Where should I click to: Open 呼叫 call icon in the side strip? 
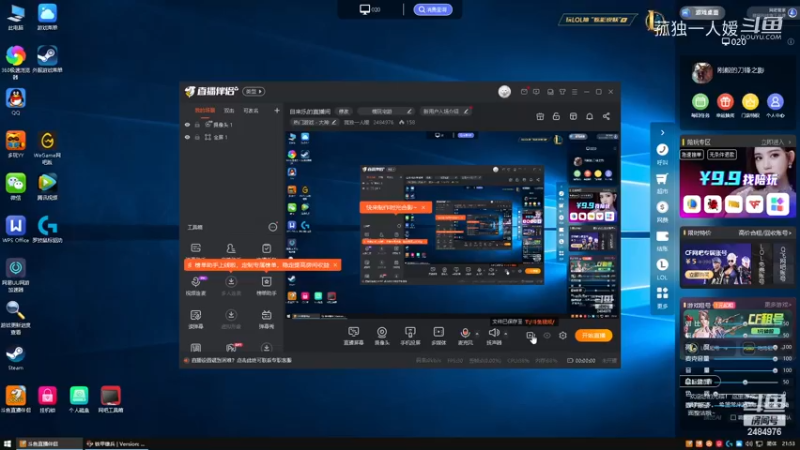(x=662, y=154)
